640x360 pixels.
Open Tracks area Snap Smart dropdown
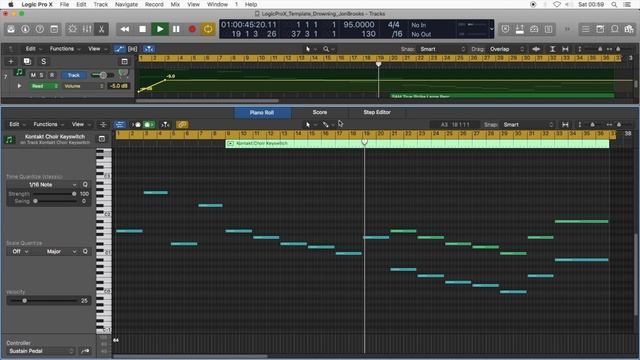(442, 49)
